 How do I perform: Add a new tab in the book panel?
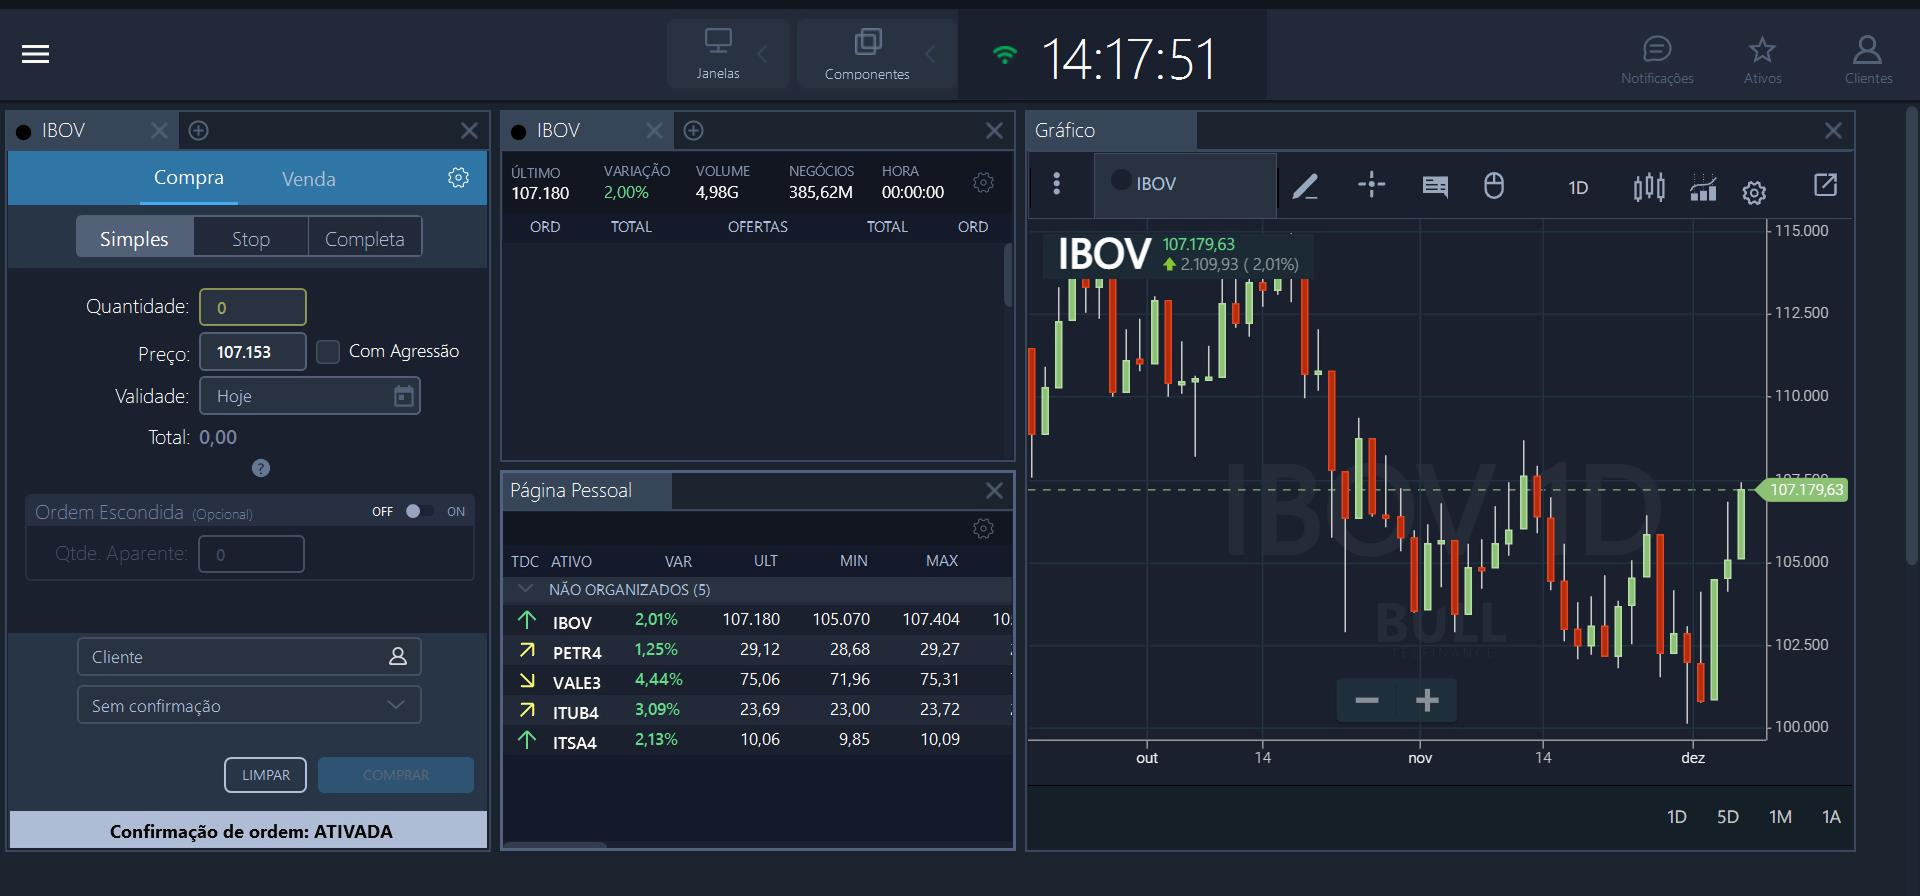(693, 130)
